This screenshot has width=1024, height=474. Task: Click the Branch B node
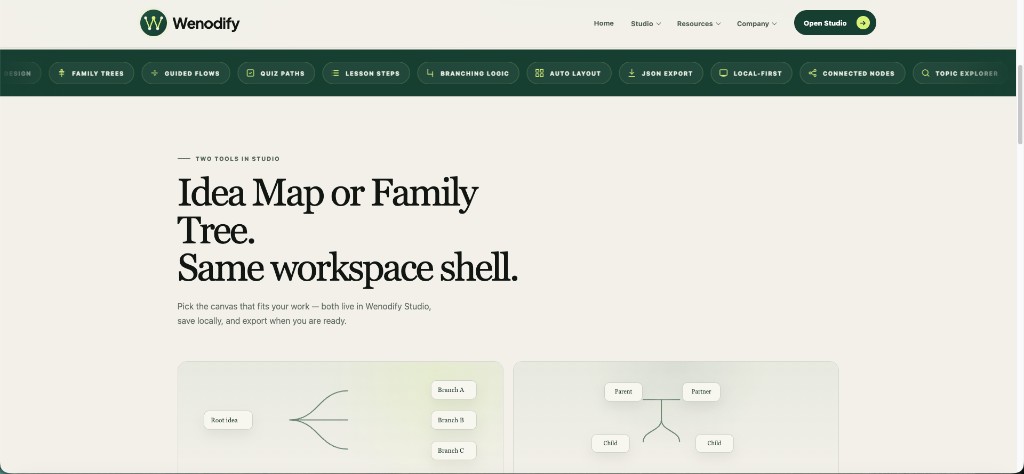[453, 420]
